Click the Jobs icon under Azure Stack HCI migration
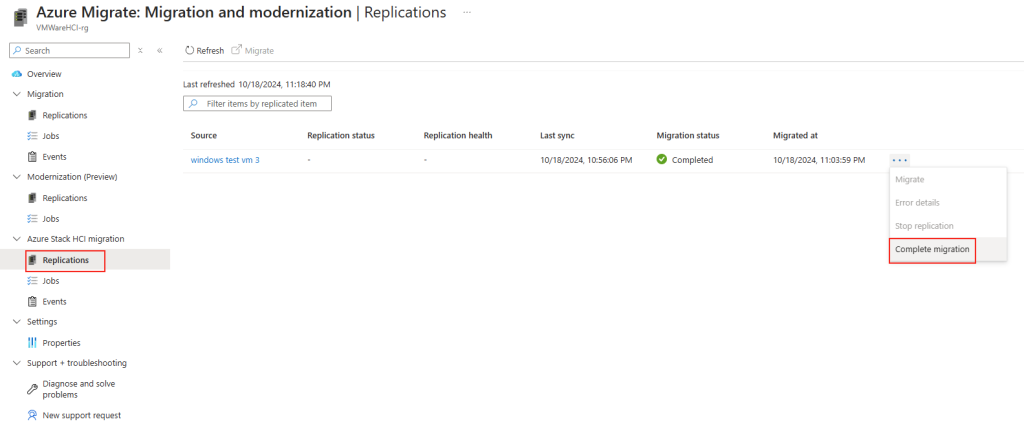This screenshot has height=426, width=1024. click(x=32, y=281)
